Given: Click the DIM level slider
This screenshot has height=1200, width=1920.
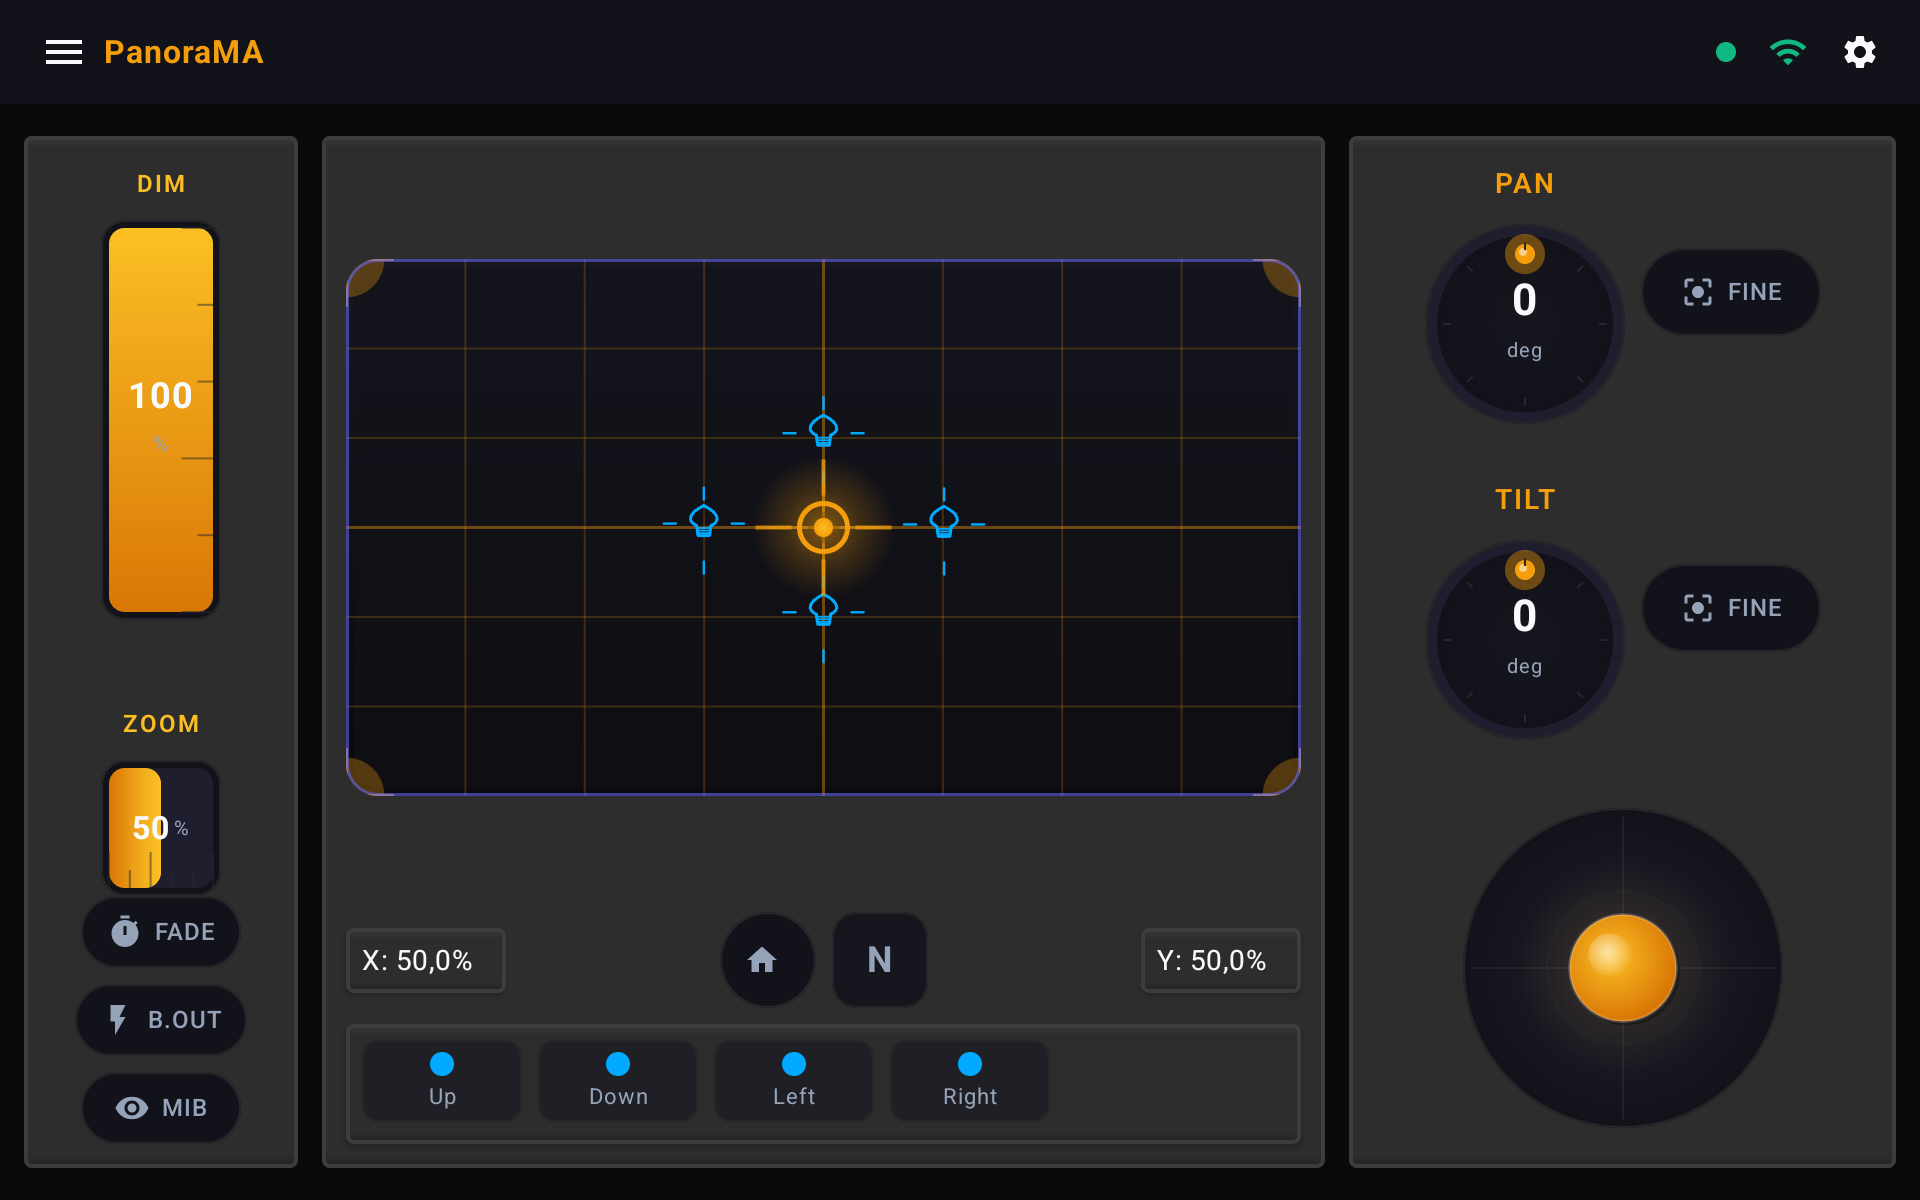Looking at the screenshot, I should coord(161,420).
